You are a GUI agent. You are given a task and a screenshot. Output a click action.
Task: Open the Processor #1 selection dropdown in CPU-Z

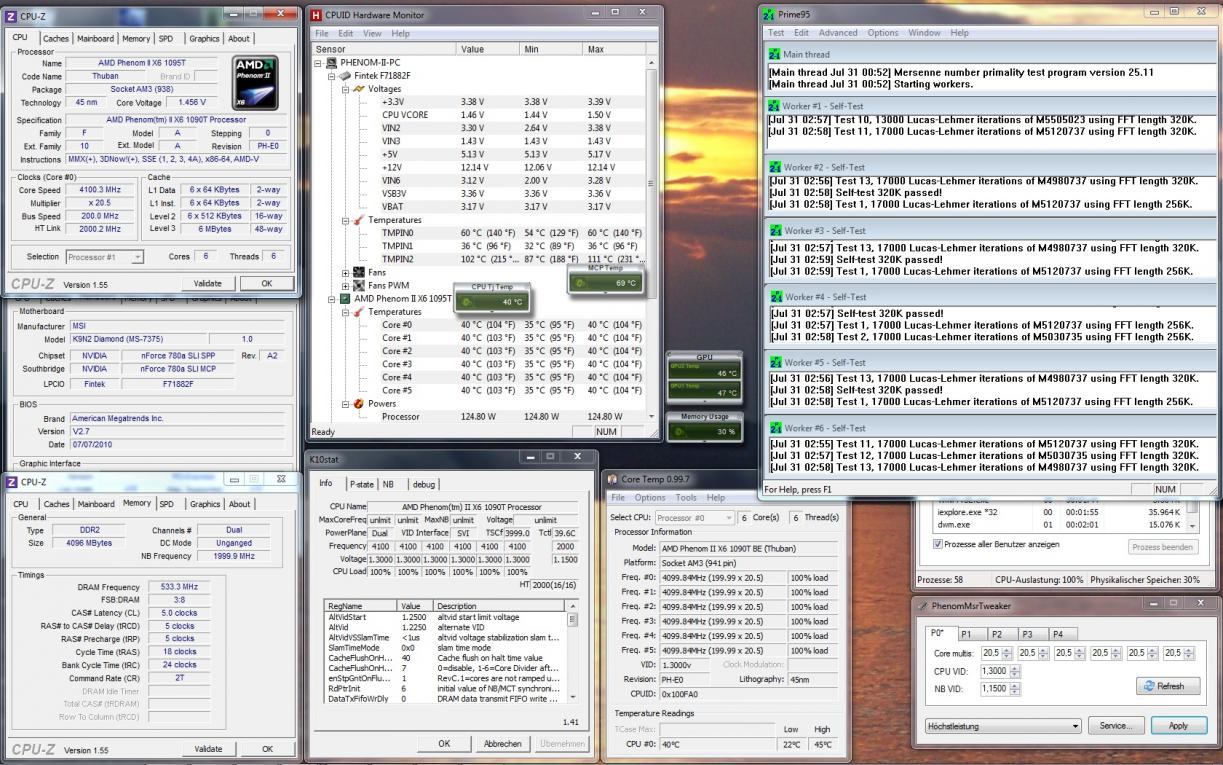[137, 257]
